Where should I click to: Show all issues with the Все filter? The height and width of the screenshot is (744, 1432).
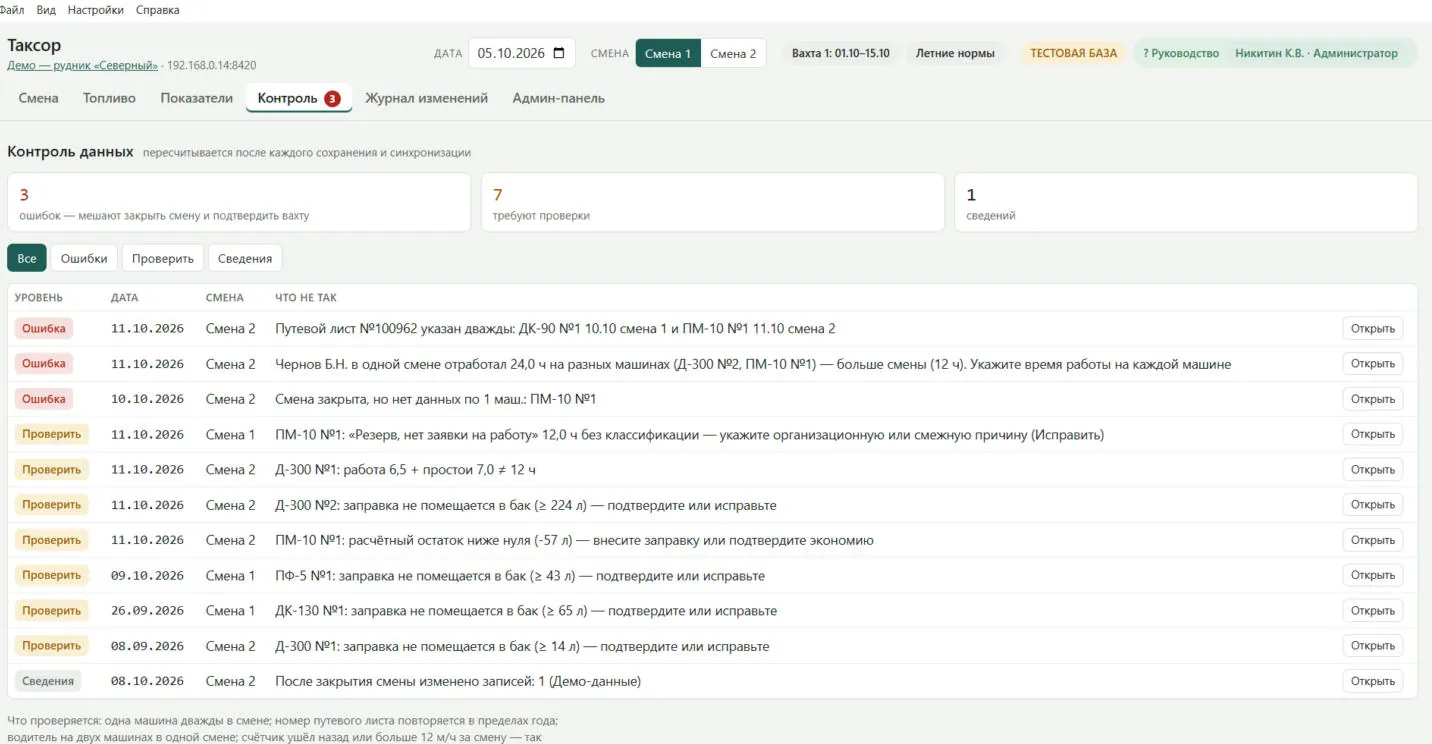(27, 258)
